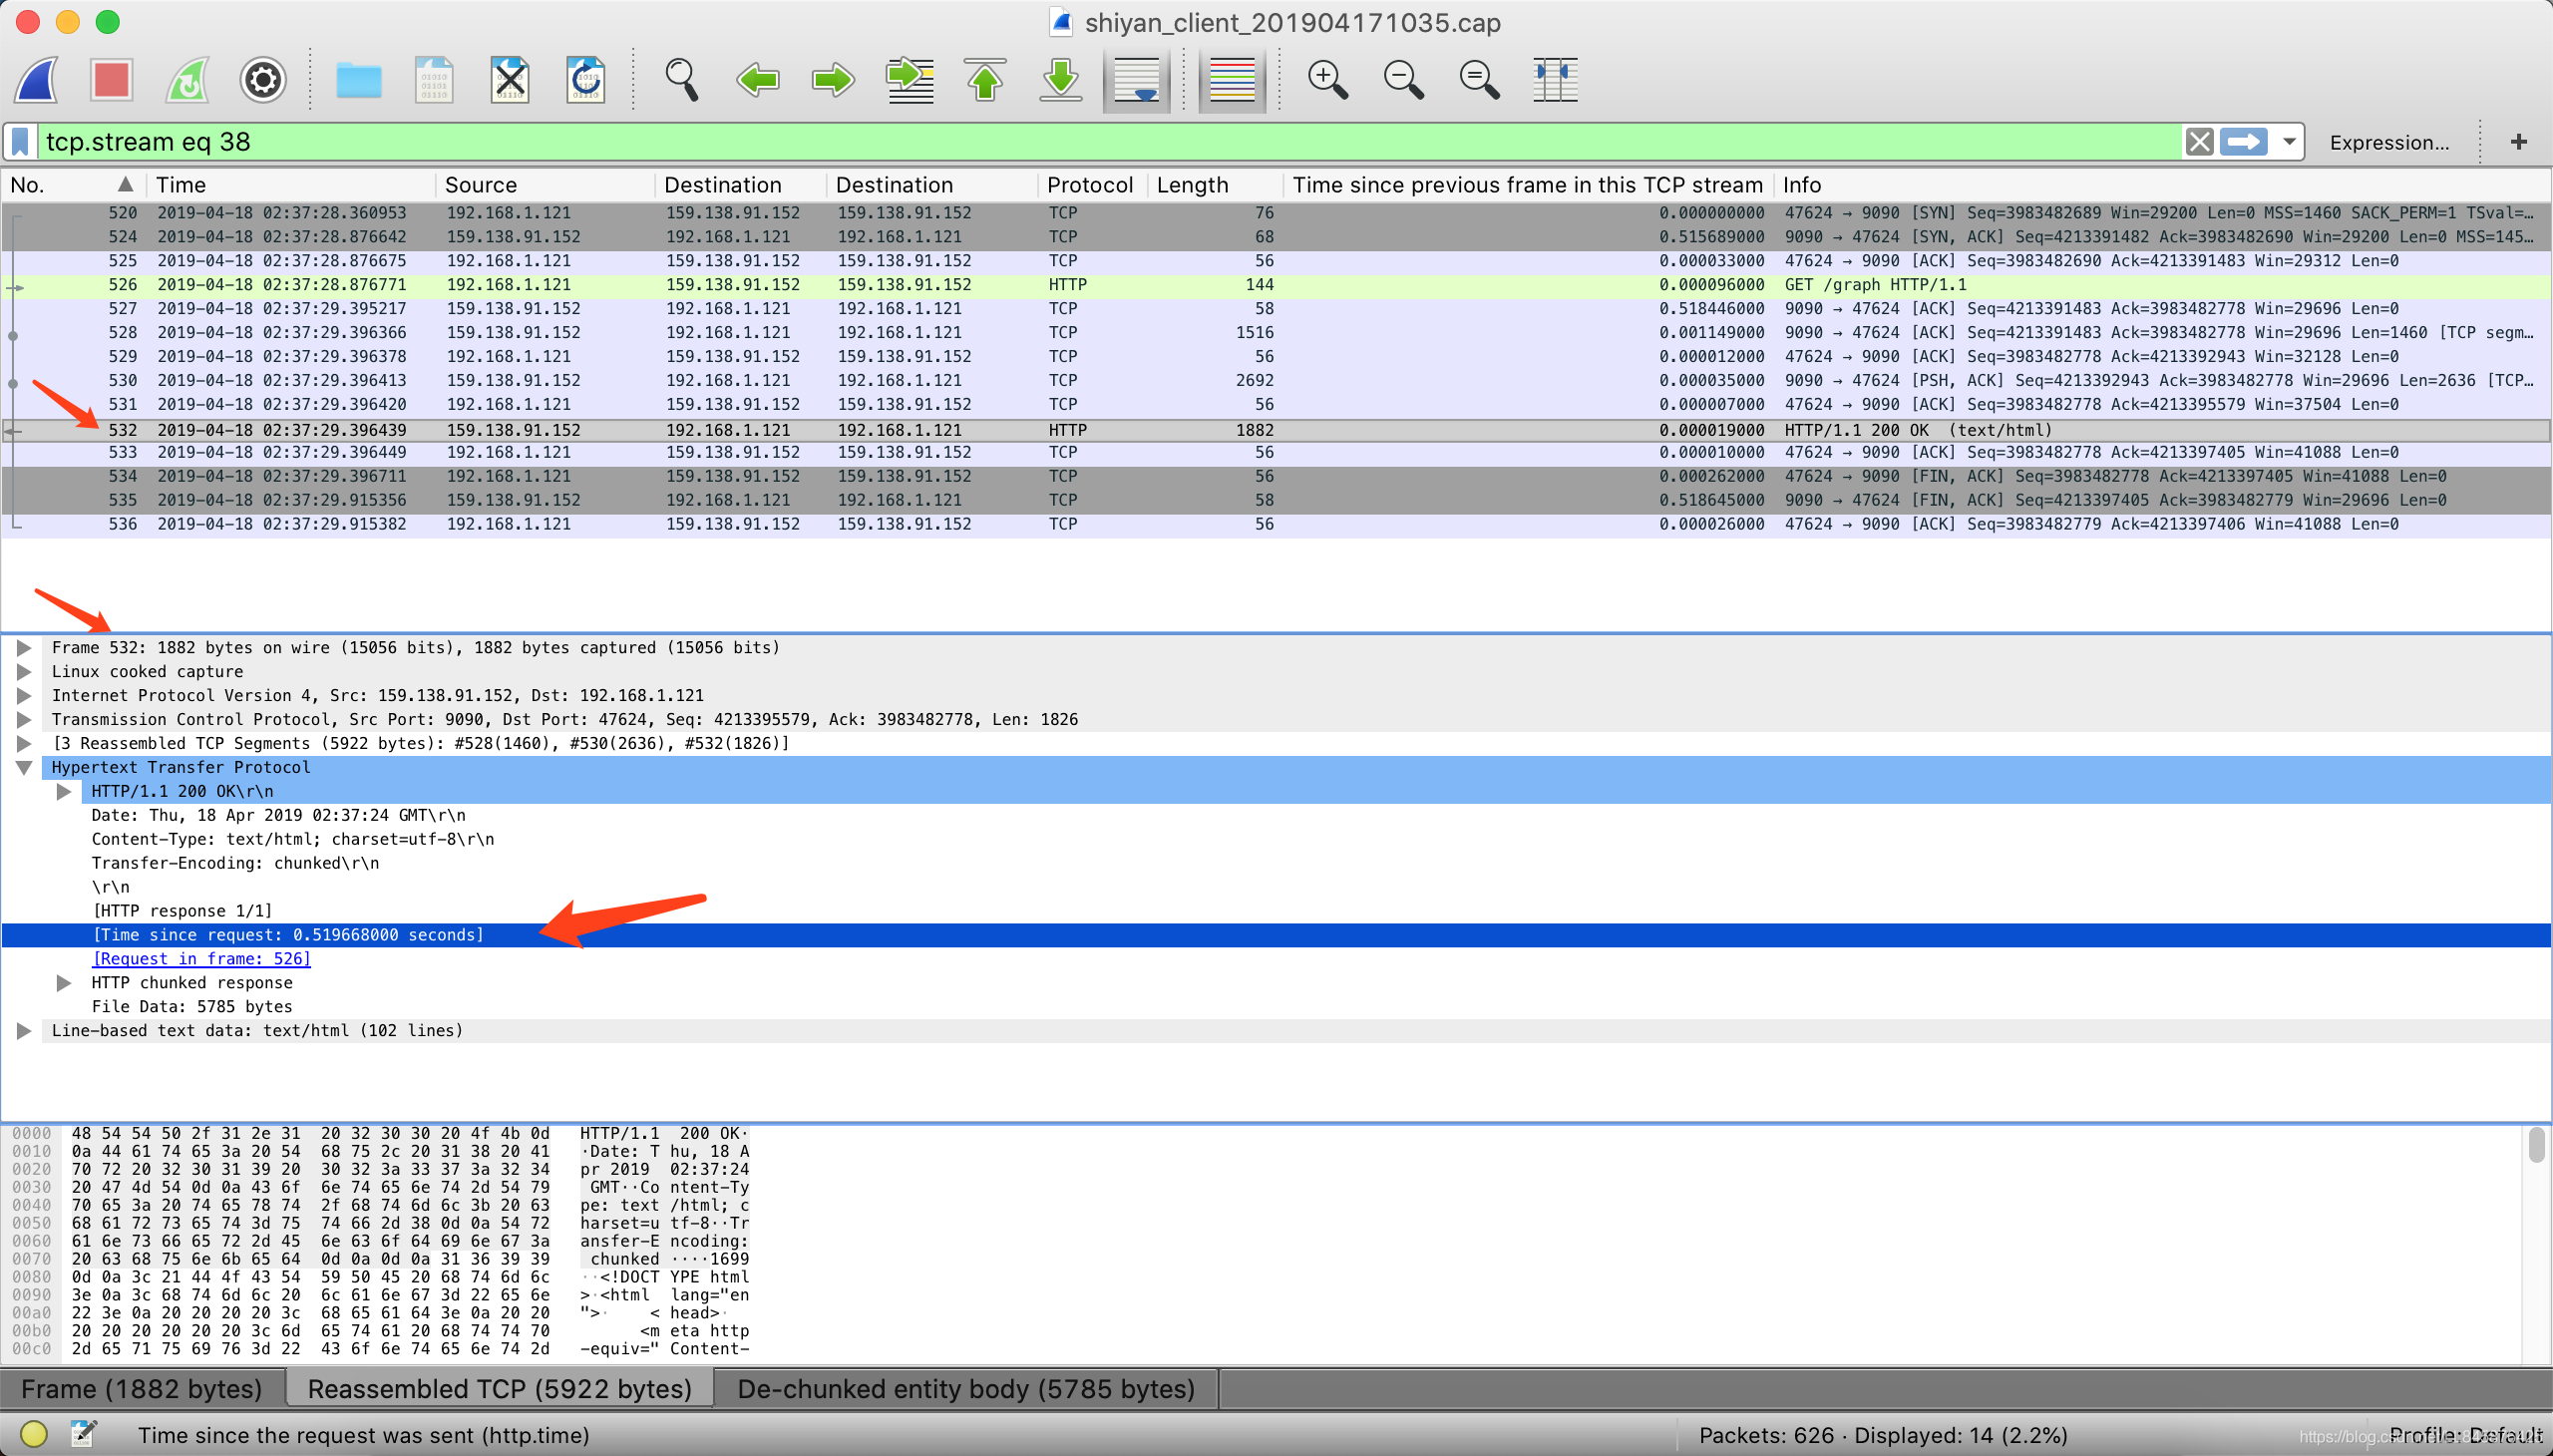Start capturing packets with shark fin icon
The width and height of the screenshot is (2553, 1456).
click(37, 80)
